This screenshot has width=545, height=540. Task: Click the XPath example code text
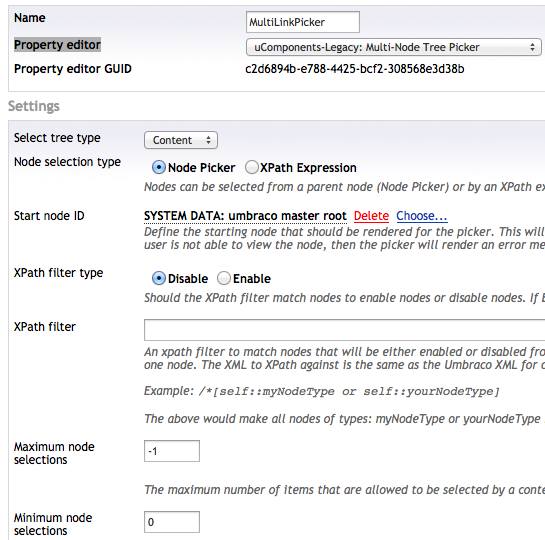coord(349,391)
